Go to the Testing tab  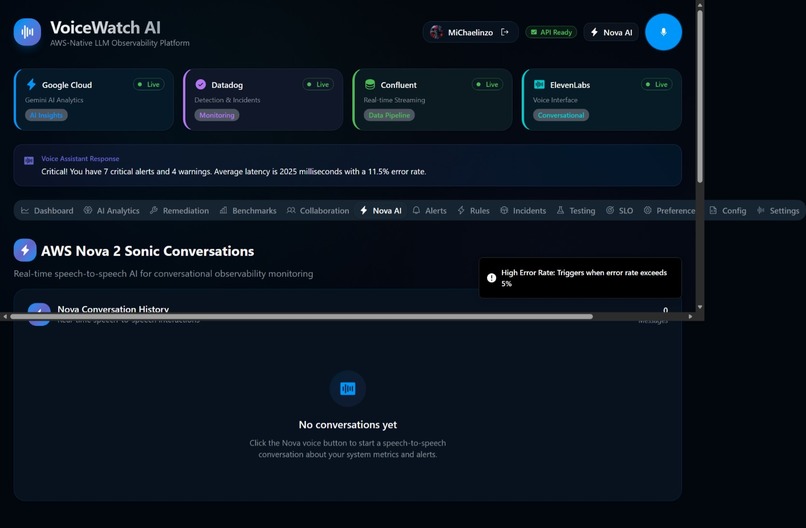tap(576, 211)
